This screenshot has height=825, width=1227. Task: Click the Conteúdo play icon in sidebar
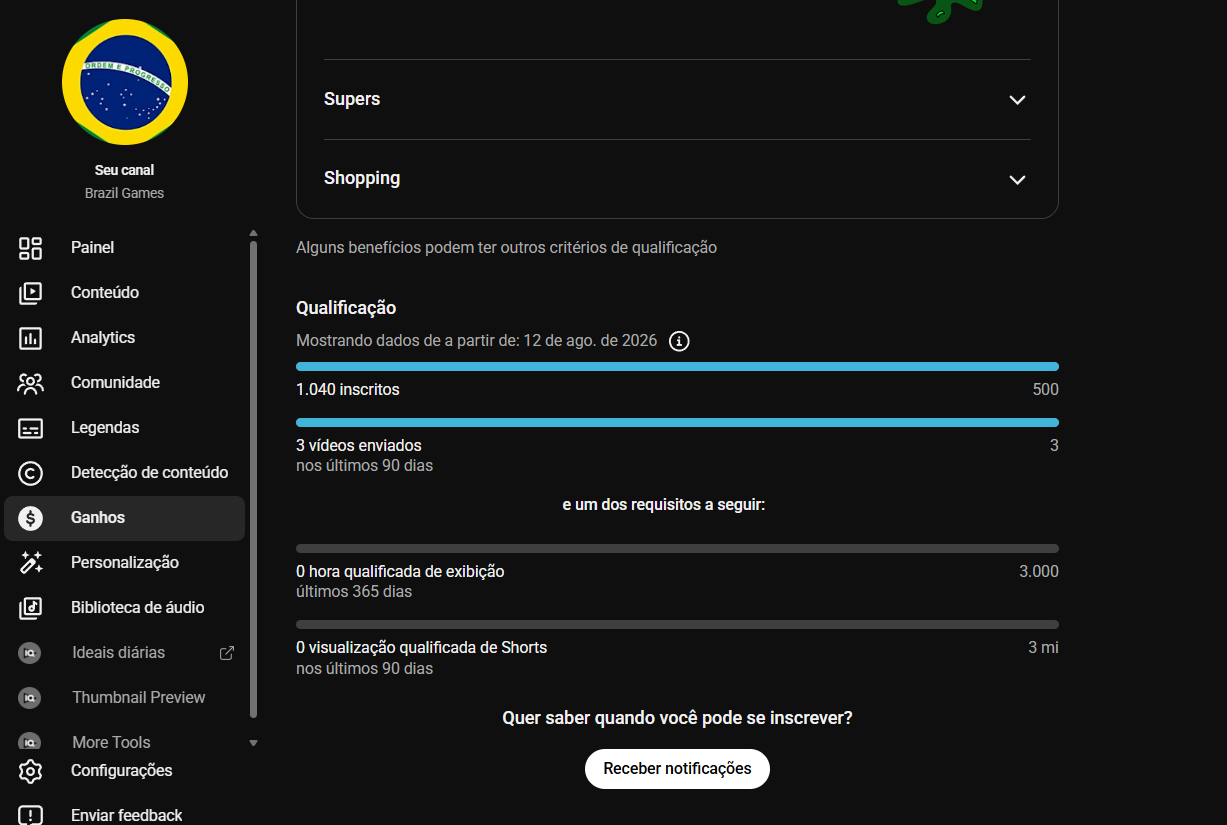(31, 293)
